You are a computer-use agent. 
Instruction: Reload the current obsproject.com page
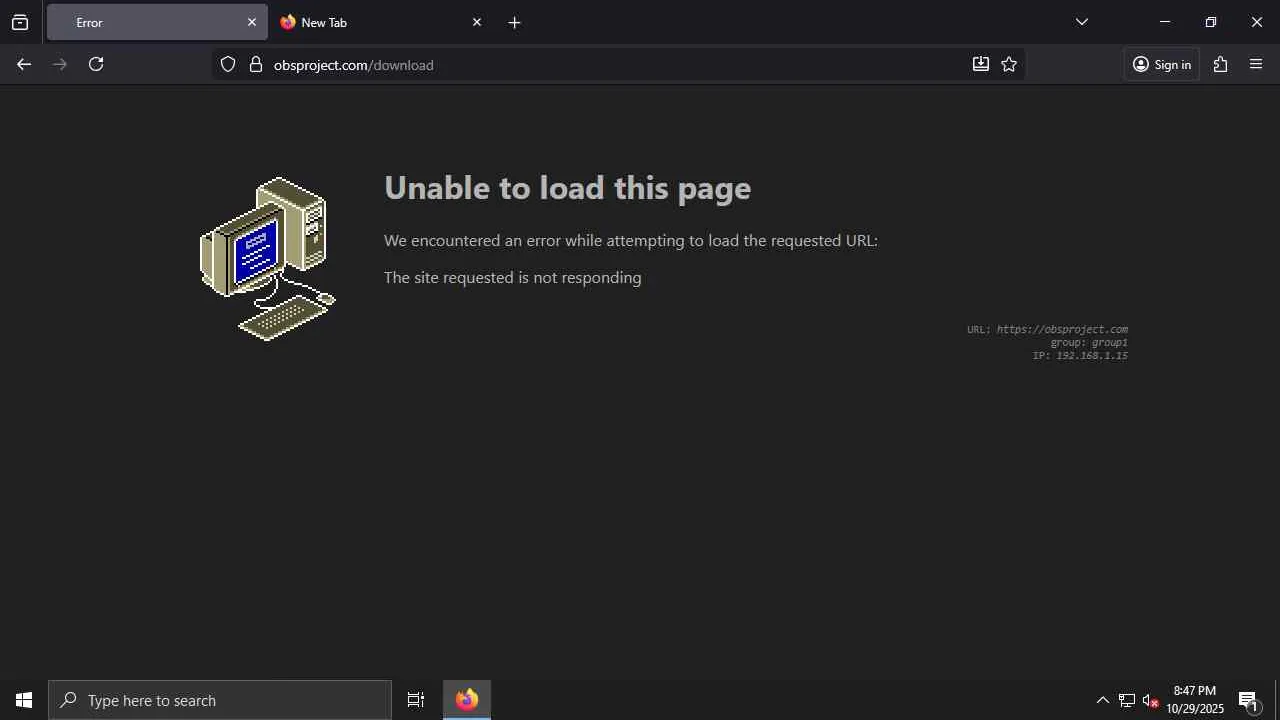[96, 64]
